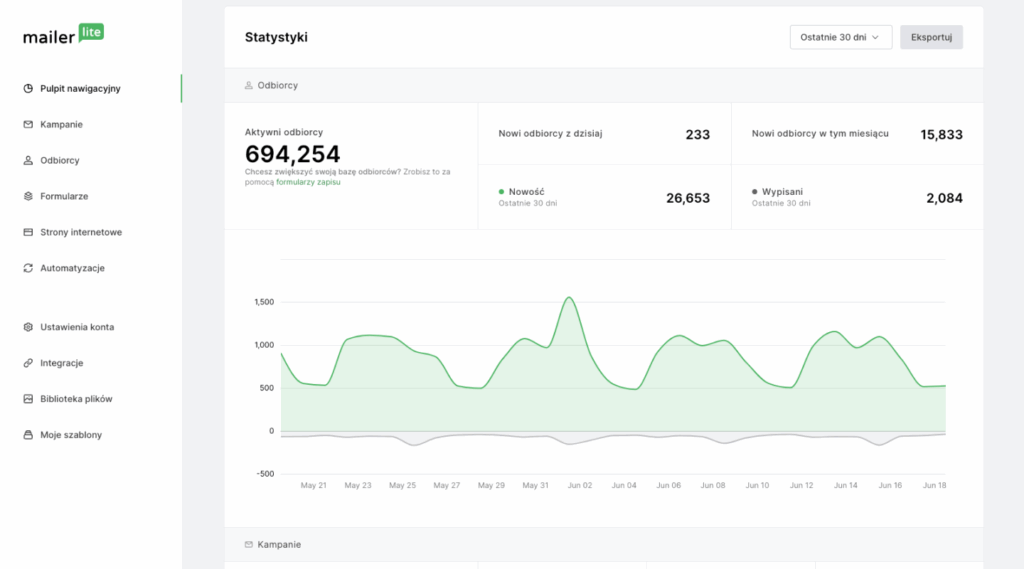Toggle the gray Wypisani series indicator
1024x569 pixels.
(x=754, y=191)
